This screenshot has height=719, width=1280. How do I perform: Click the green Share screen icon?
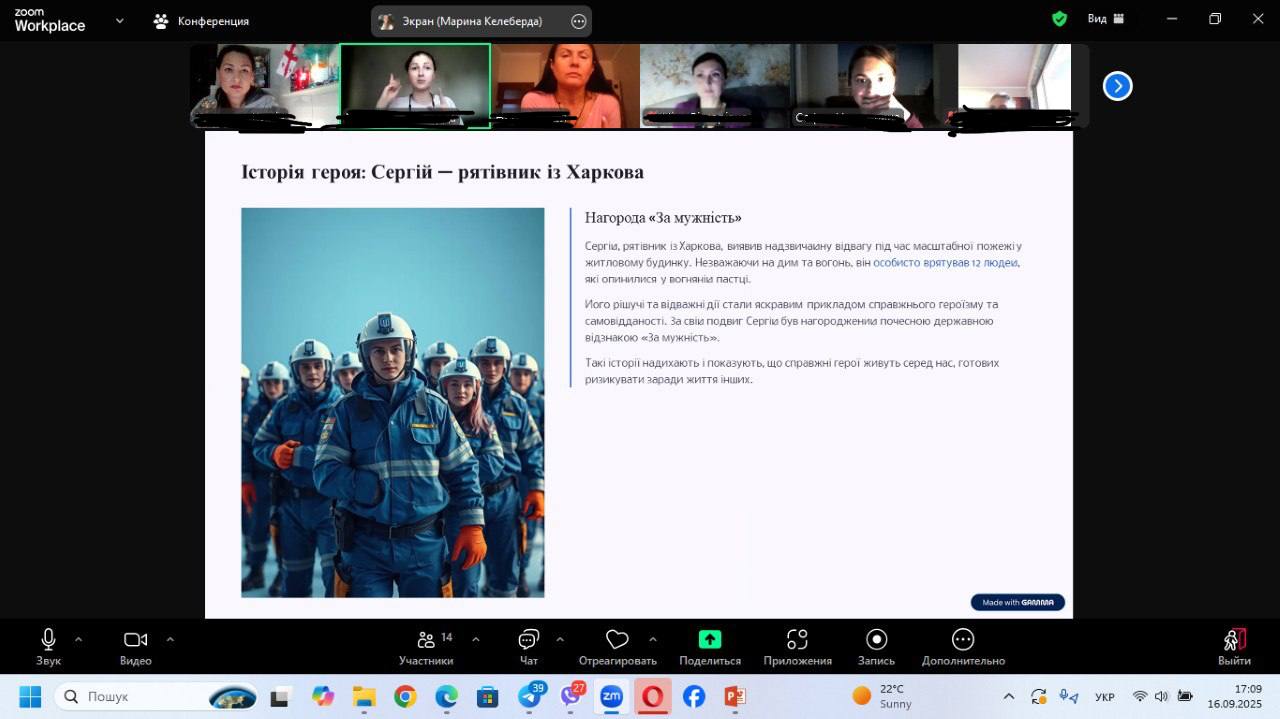709,640
